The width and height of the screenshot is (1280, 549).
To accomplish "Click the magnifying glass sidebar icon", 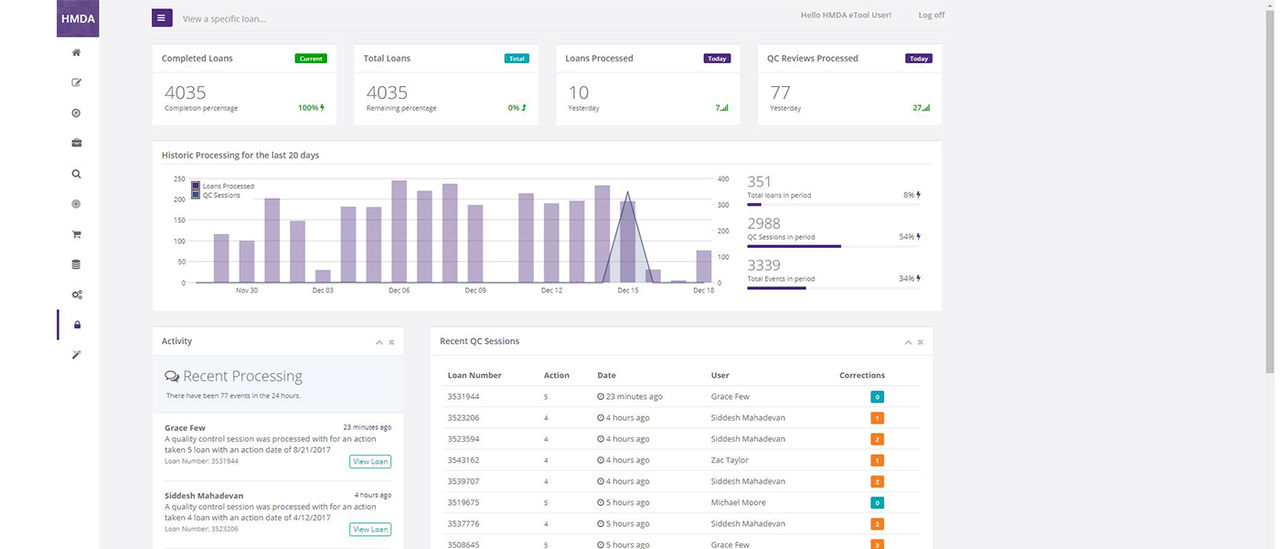I will pos(77,174).
